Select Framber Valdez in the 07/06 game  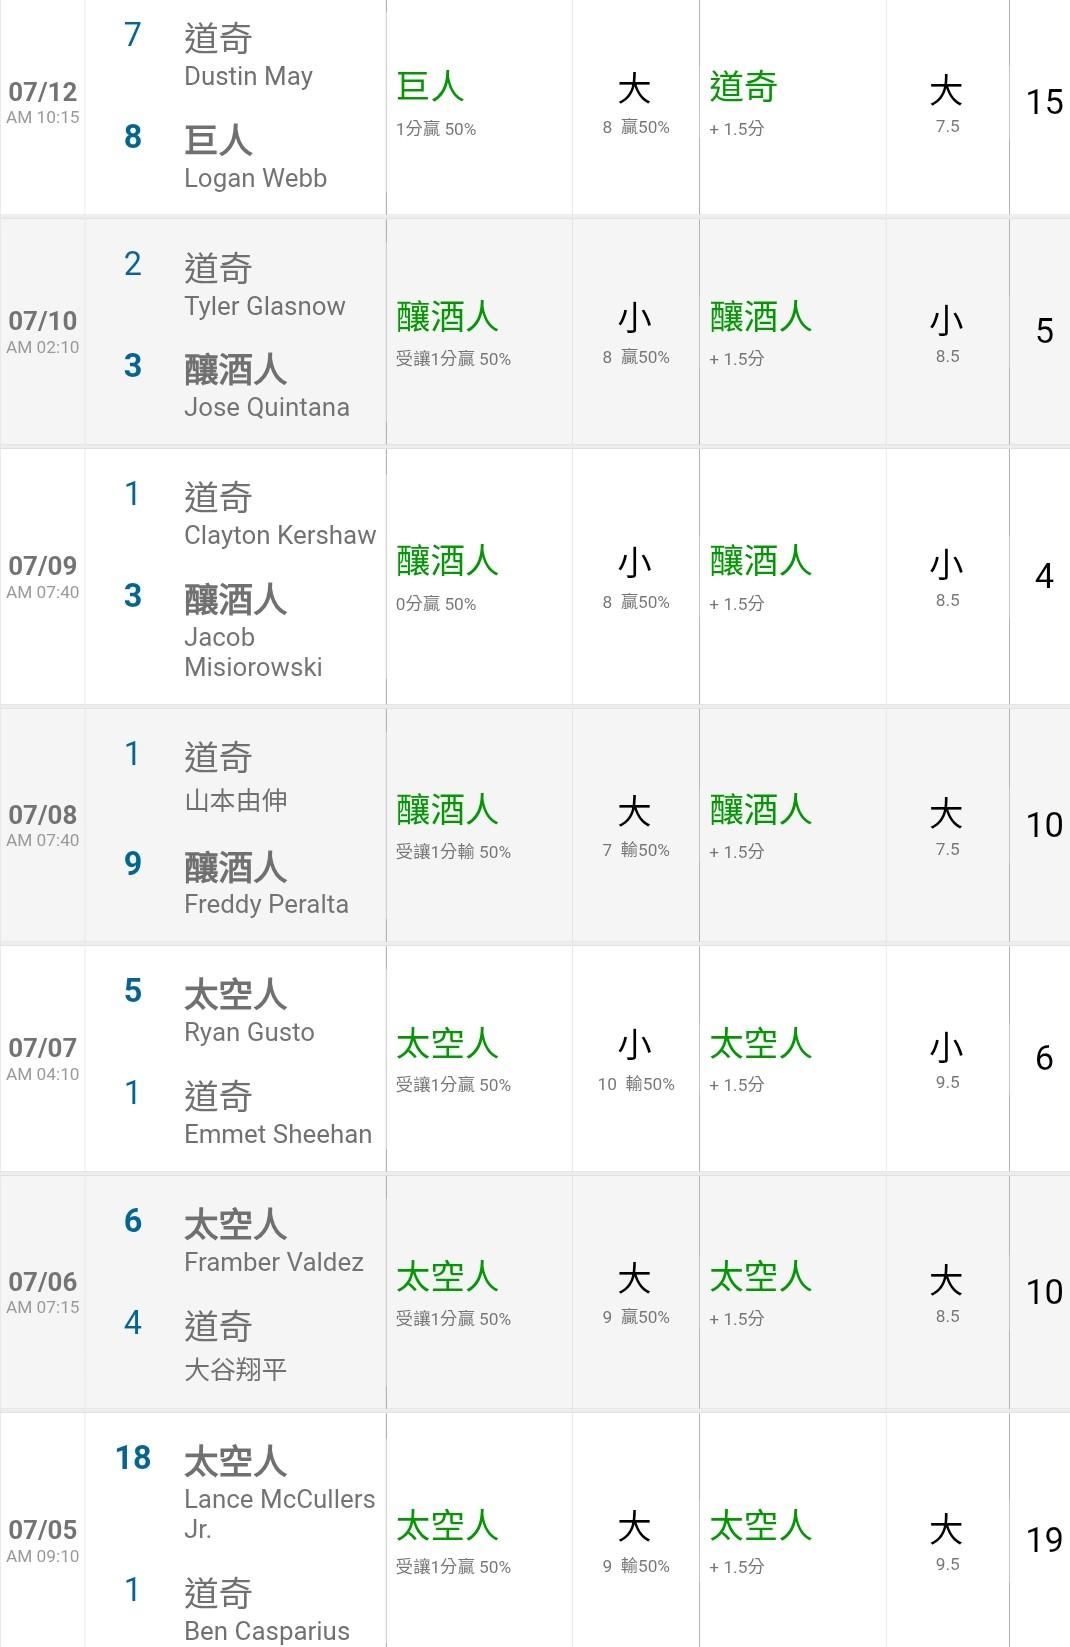[x=273, y=1262]
